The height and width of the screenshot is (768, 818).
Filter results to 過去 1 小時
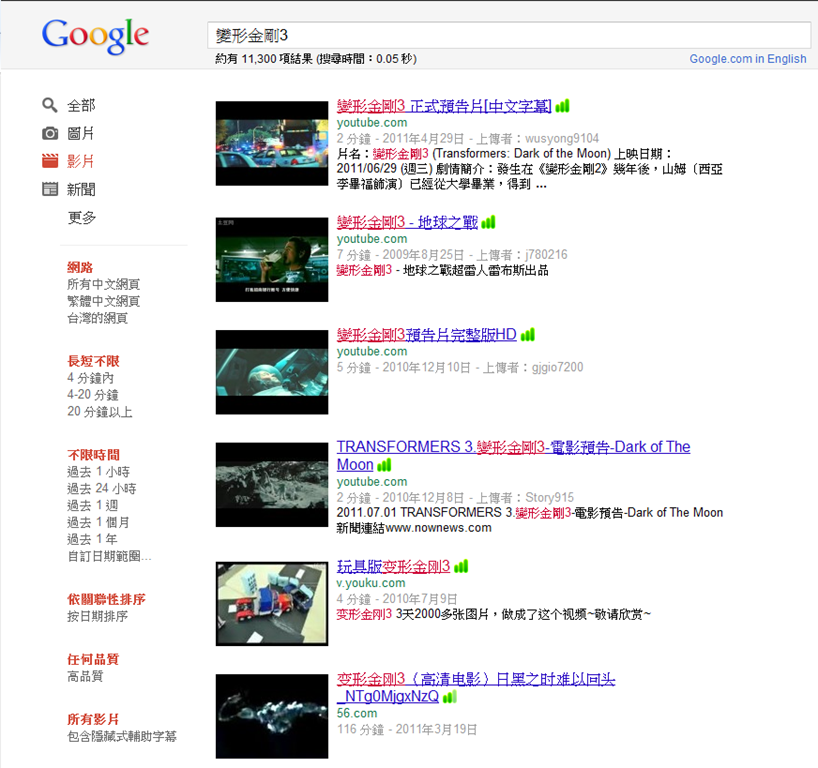pos(98,472)
